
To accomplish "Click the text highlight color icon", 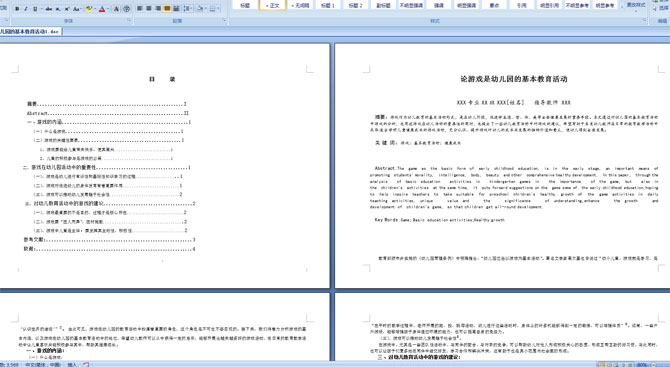I will coord(89,9).
